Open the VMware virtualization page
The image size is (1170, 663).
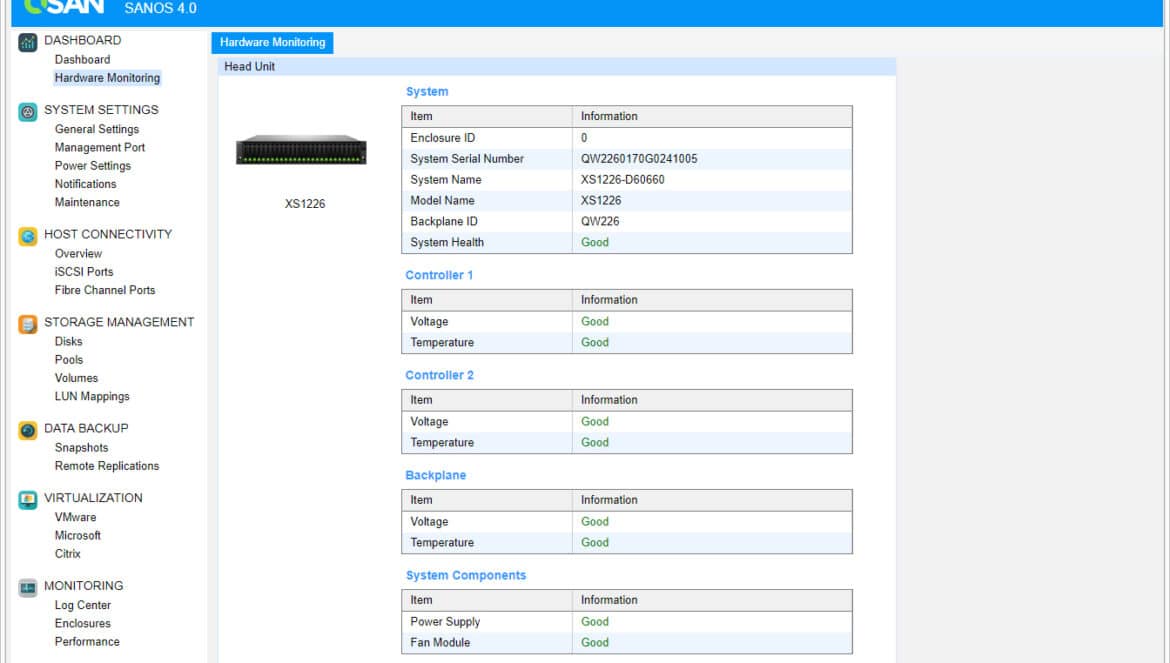pos(75,518)
